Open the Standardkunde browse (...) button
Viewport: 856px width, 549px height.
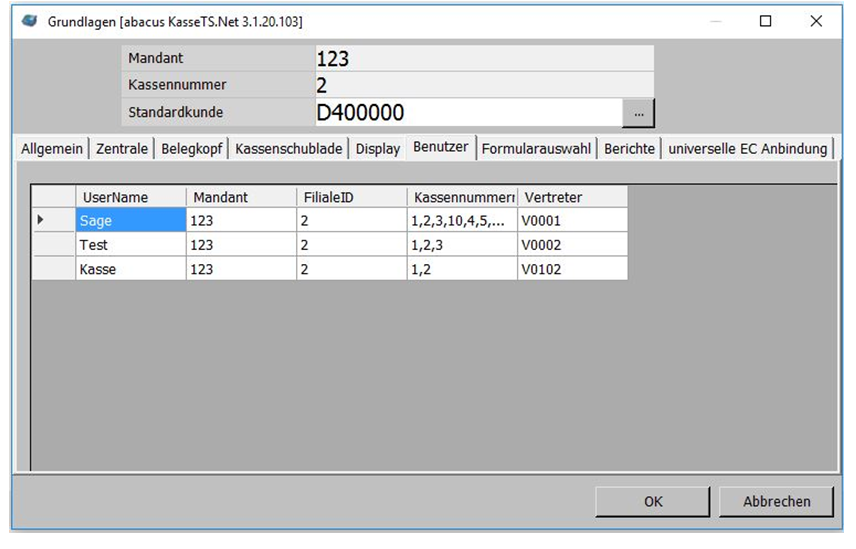click(638, 114)
